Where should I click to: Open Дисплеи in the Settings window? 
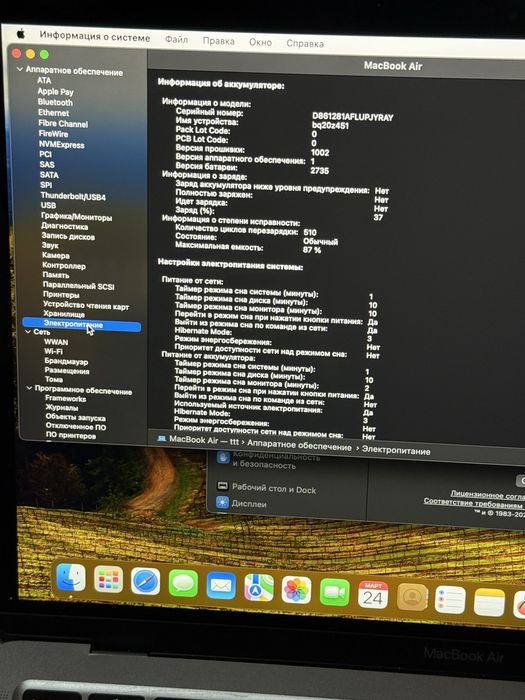tap(242, 503)
